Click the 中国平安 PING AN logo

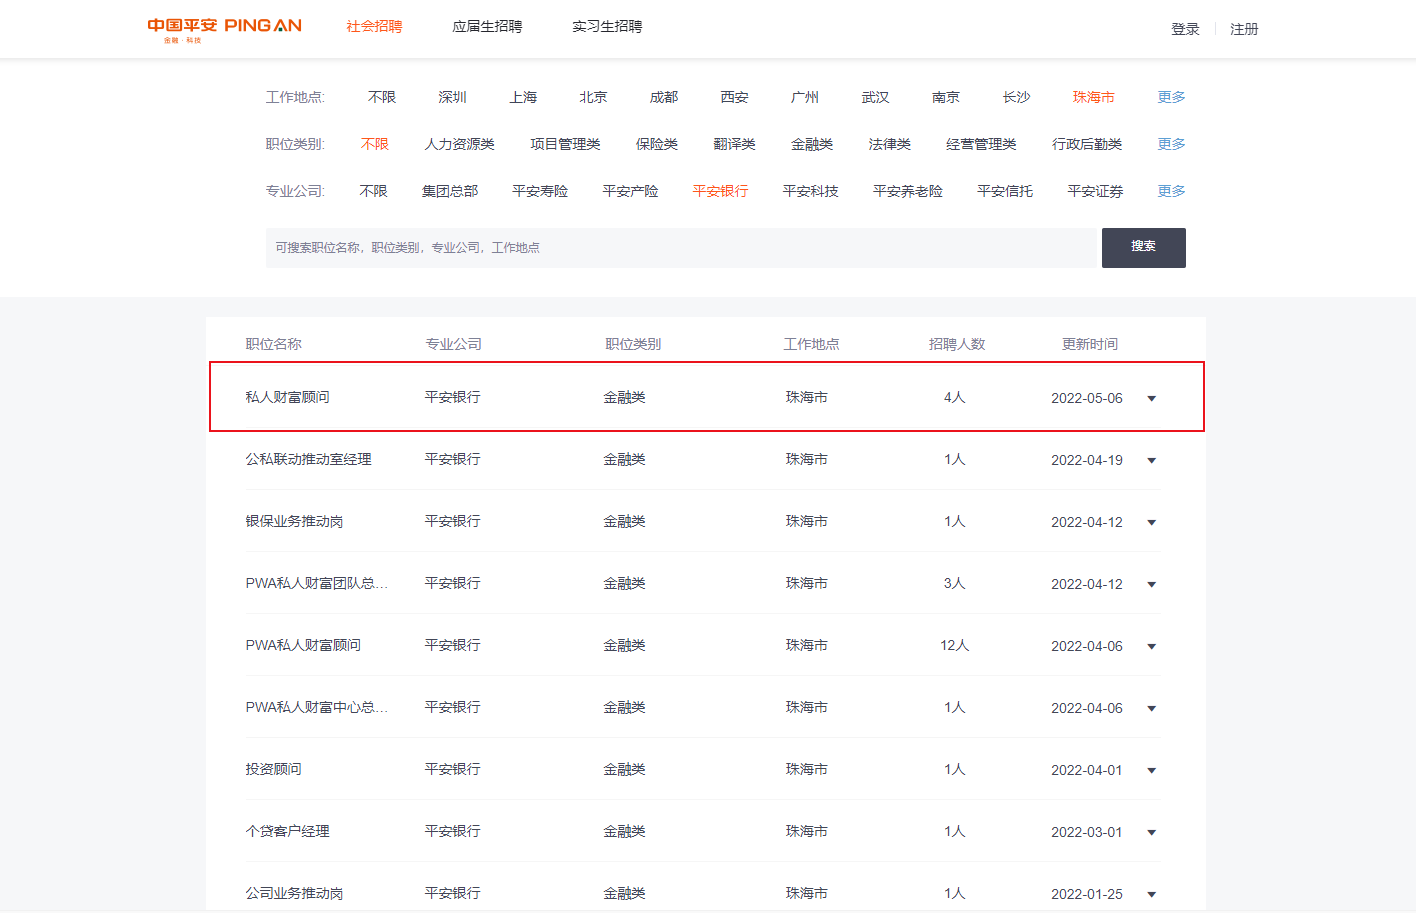pos(225,29)
